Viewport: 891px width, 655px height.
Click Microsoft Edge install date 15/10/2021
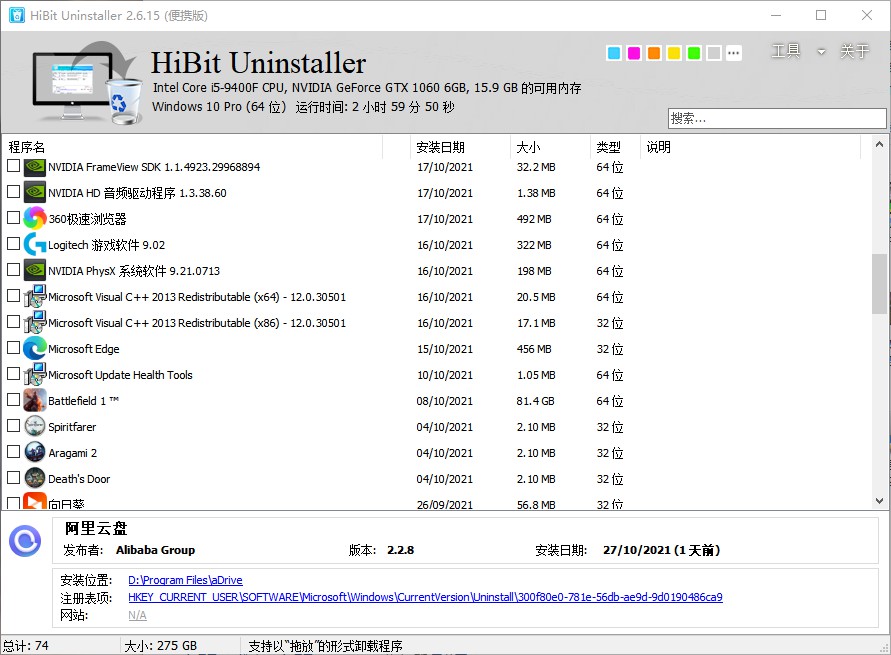click(x=445, y=349)
